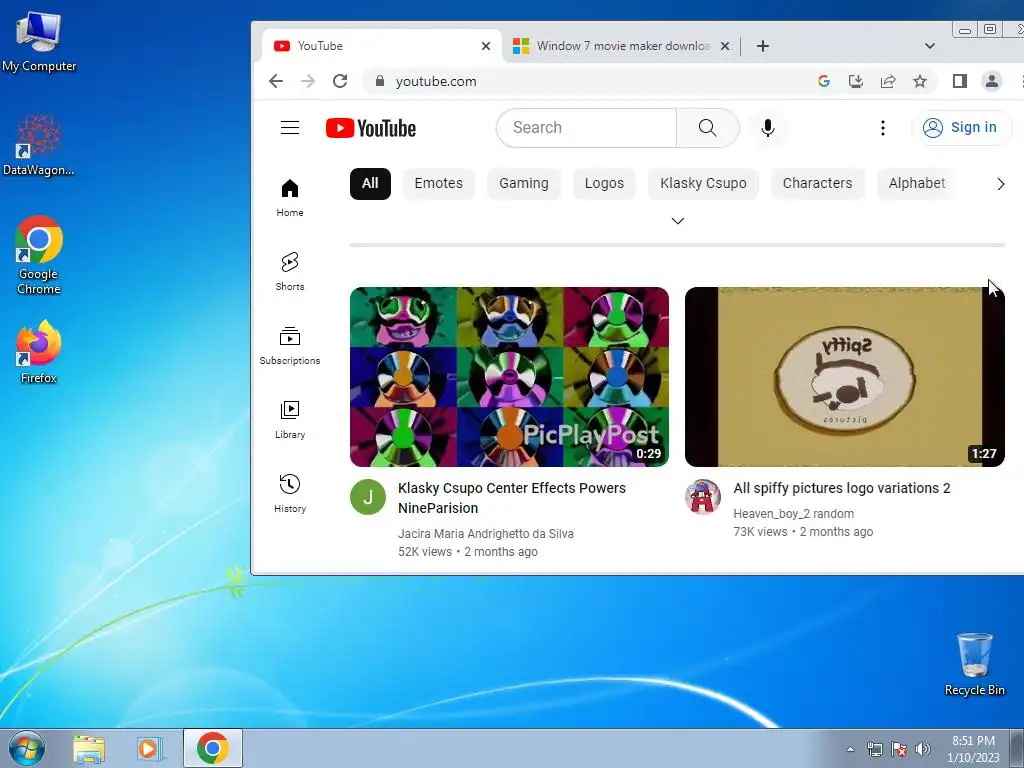Switch to the YouTube tab
Viewport: 1024px width, 768px height.
(x=382, y=46)
